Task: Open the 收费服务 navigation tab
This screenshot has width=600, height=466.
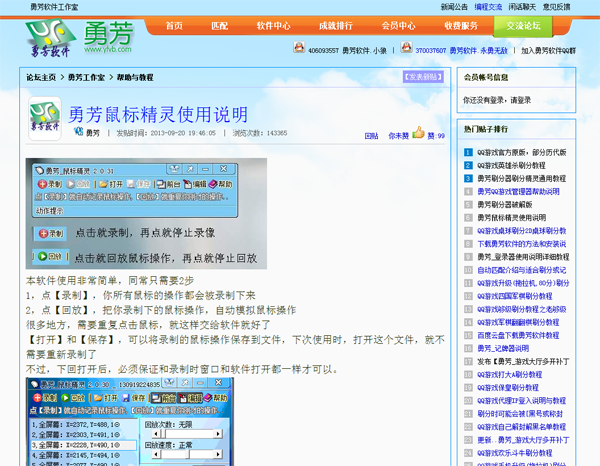Action: coord(461,26)
